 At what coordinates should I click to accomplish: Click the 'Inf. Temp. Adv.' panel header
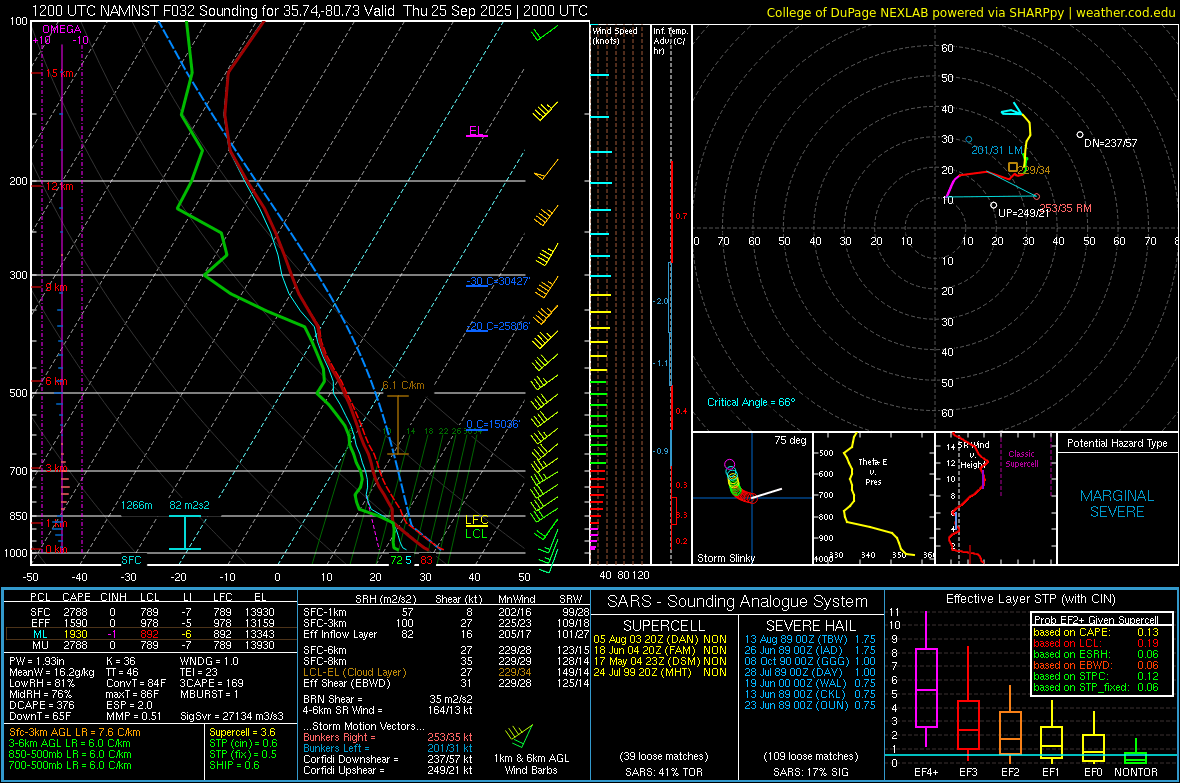pos(670,41)
